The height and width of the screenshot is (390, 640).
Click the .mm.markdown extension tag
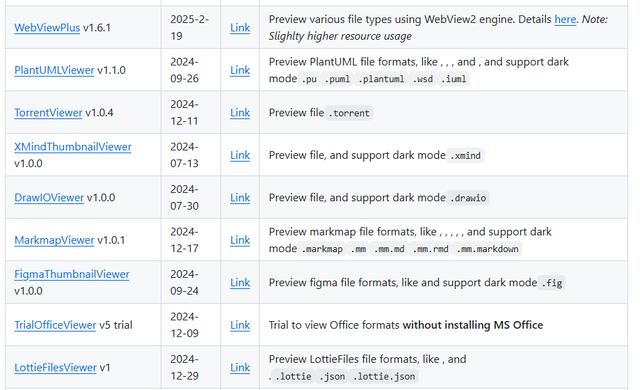click(x=487, y=249)
